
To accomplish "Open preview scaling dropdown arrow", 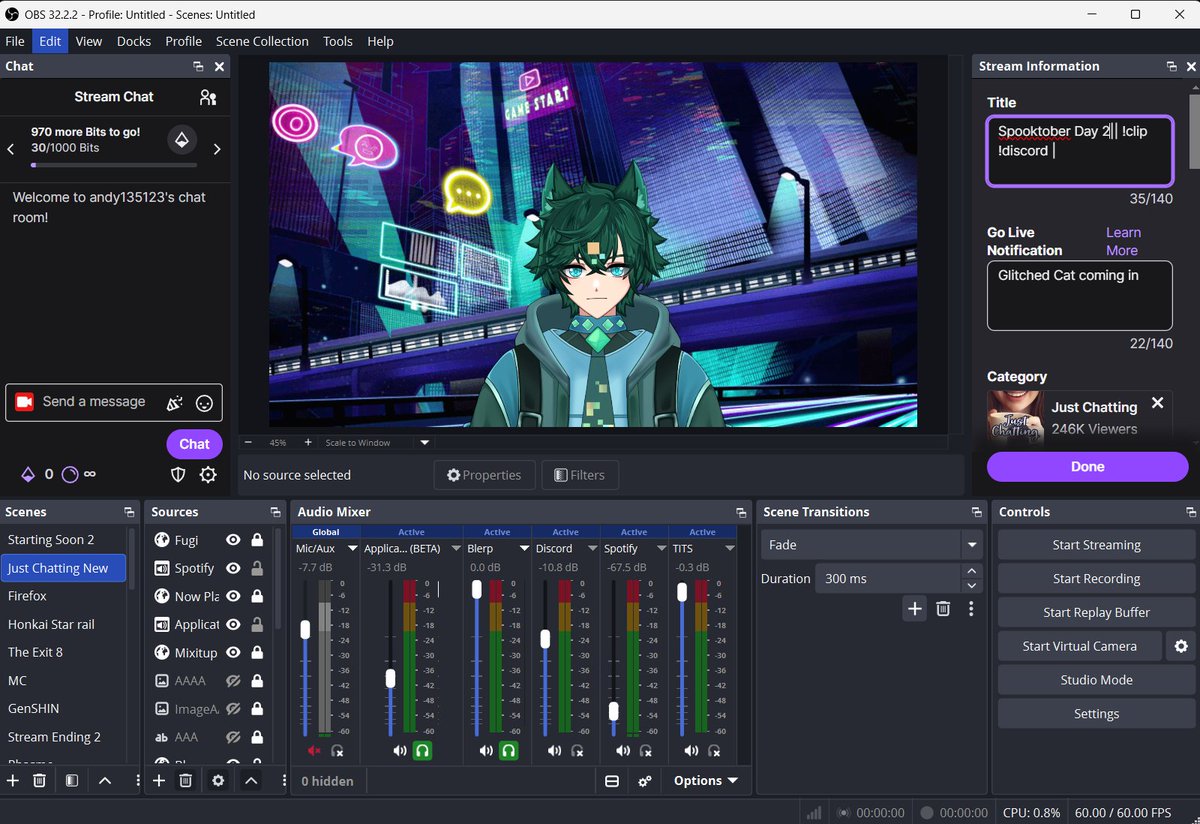I will coord(424,442).
